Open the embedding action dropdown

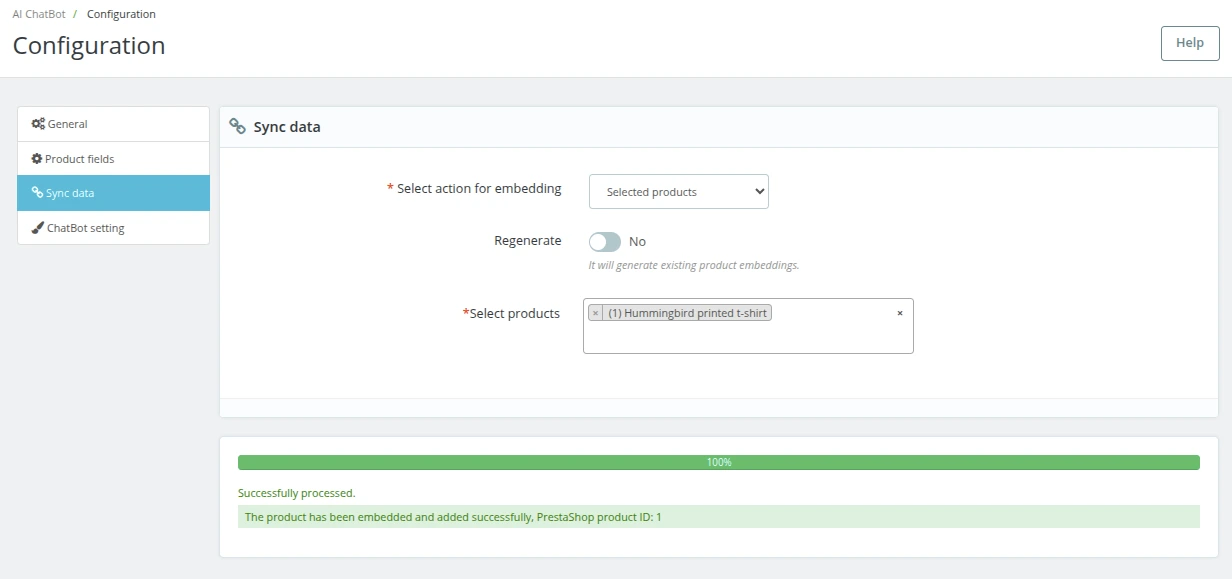point(678,192)
